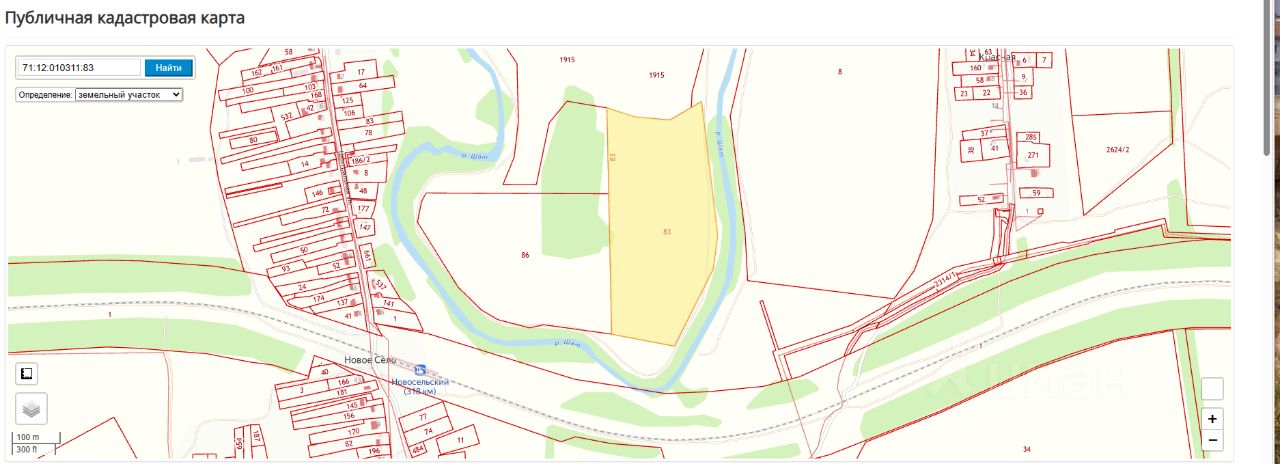
Task: Click parcel 34 at bottom right
Action: pos(1027,449)
